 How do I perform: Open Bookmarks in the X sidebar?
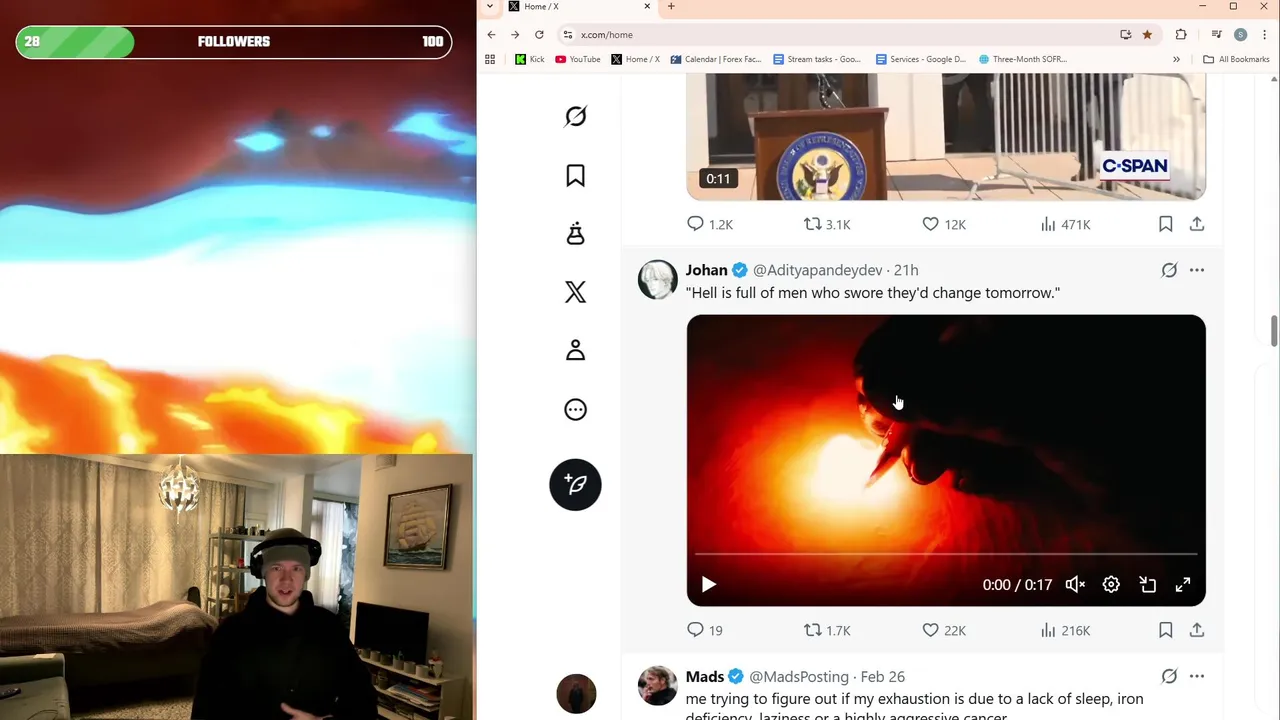(x=575, y=176)
